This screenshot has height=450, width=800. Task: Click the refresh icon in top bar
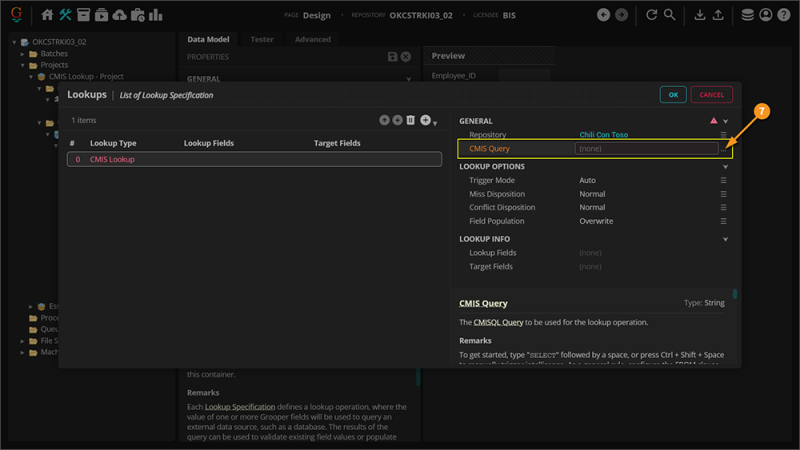652,15
